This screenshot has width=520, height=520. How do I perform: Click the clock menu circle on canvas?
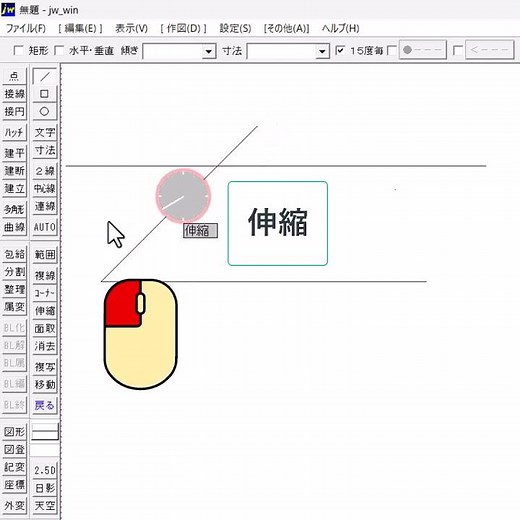tap(183, 196)
